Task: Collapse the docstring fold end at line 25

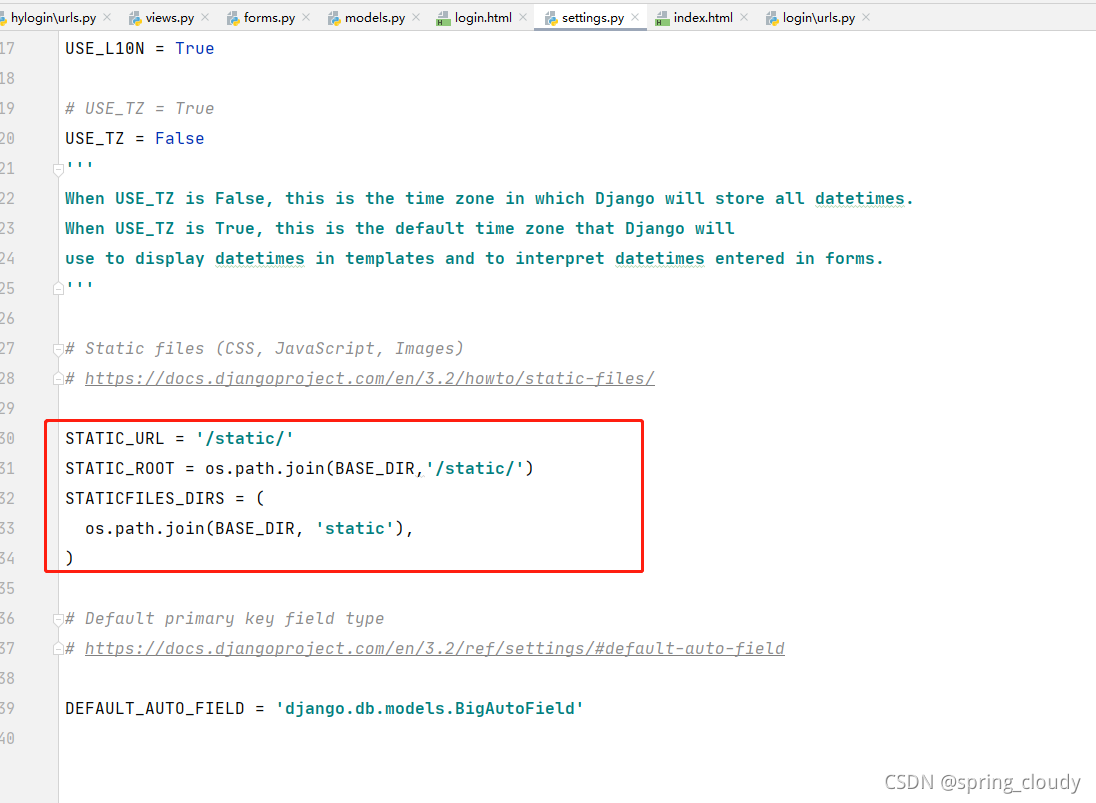Action: click(x=59, y=289)
